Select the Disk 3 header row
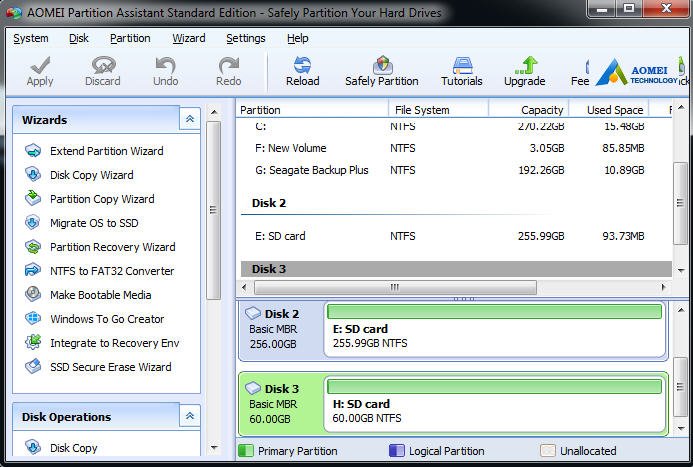The height and width of the screenshot is (467, 693). point(456,269)
